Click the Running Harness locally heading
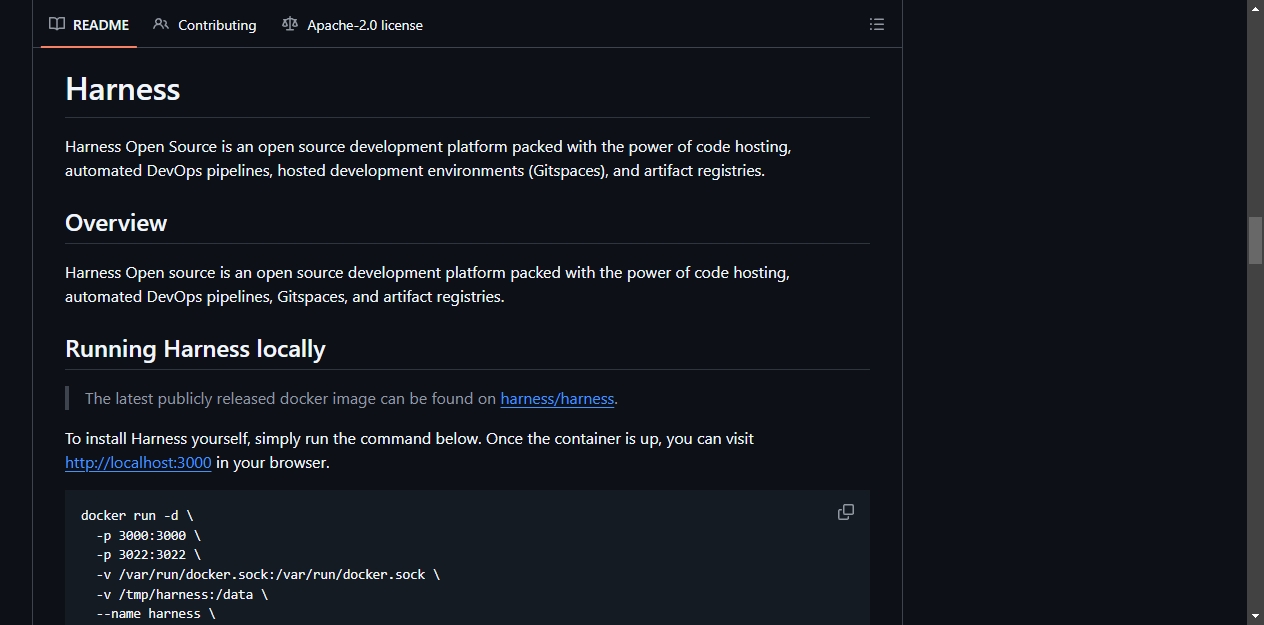1264x625 pixels. tap(195, 349)
